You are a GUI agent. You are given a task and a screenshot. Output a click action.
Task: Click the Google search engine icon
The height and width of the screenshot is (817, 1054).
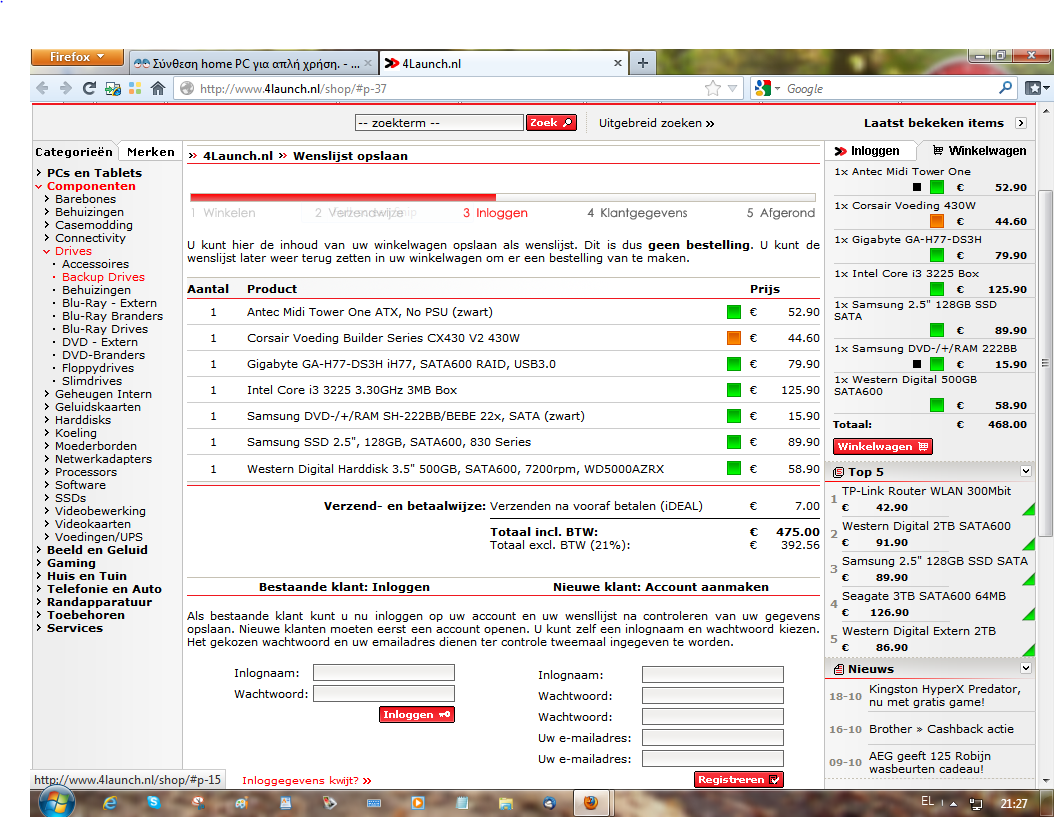(763, 88)
